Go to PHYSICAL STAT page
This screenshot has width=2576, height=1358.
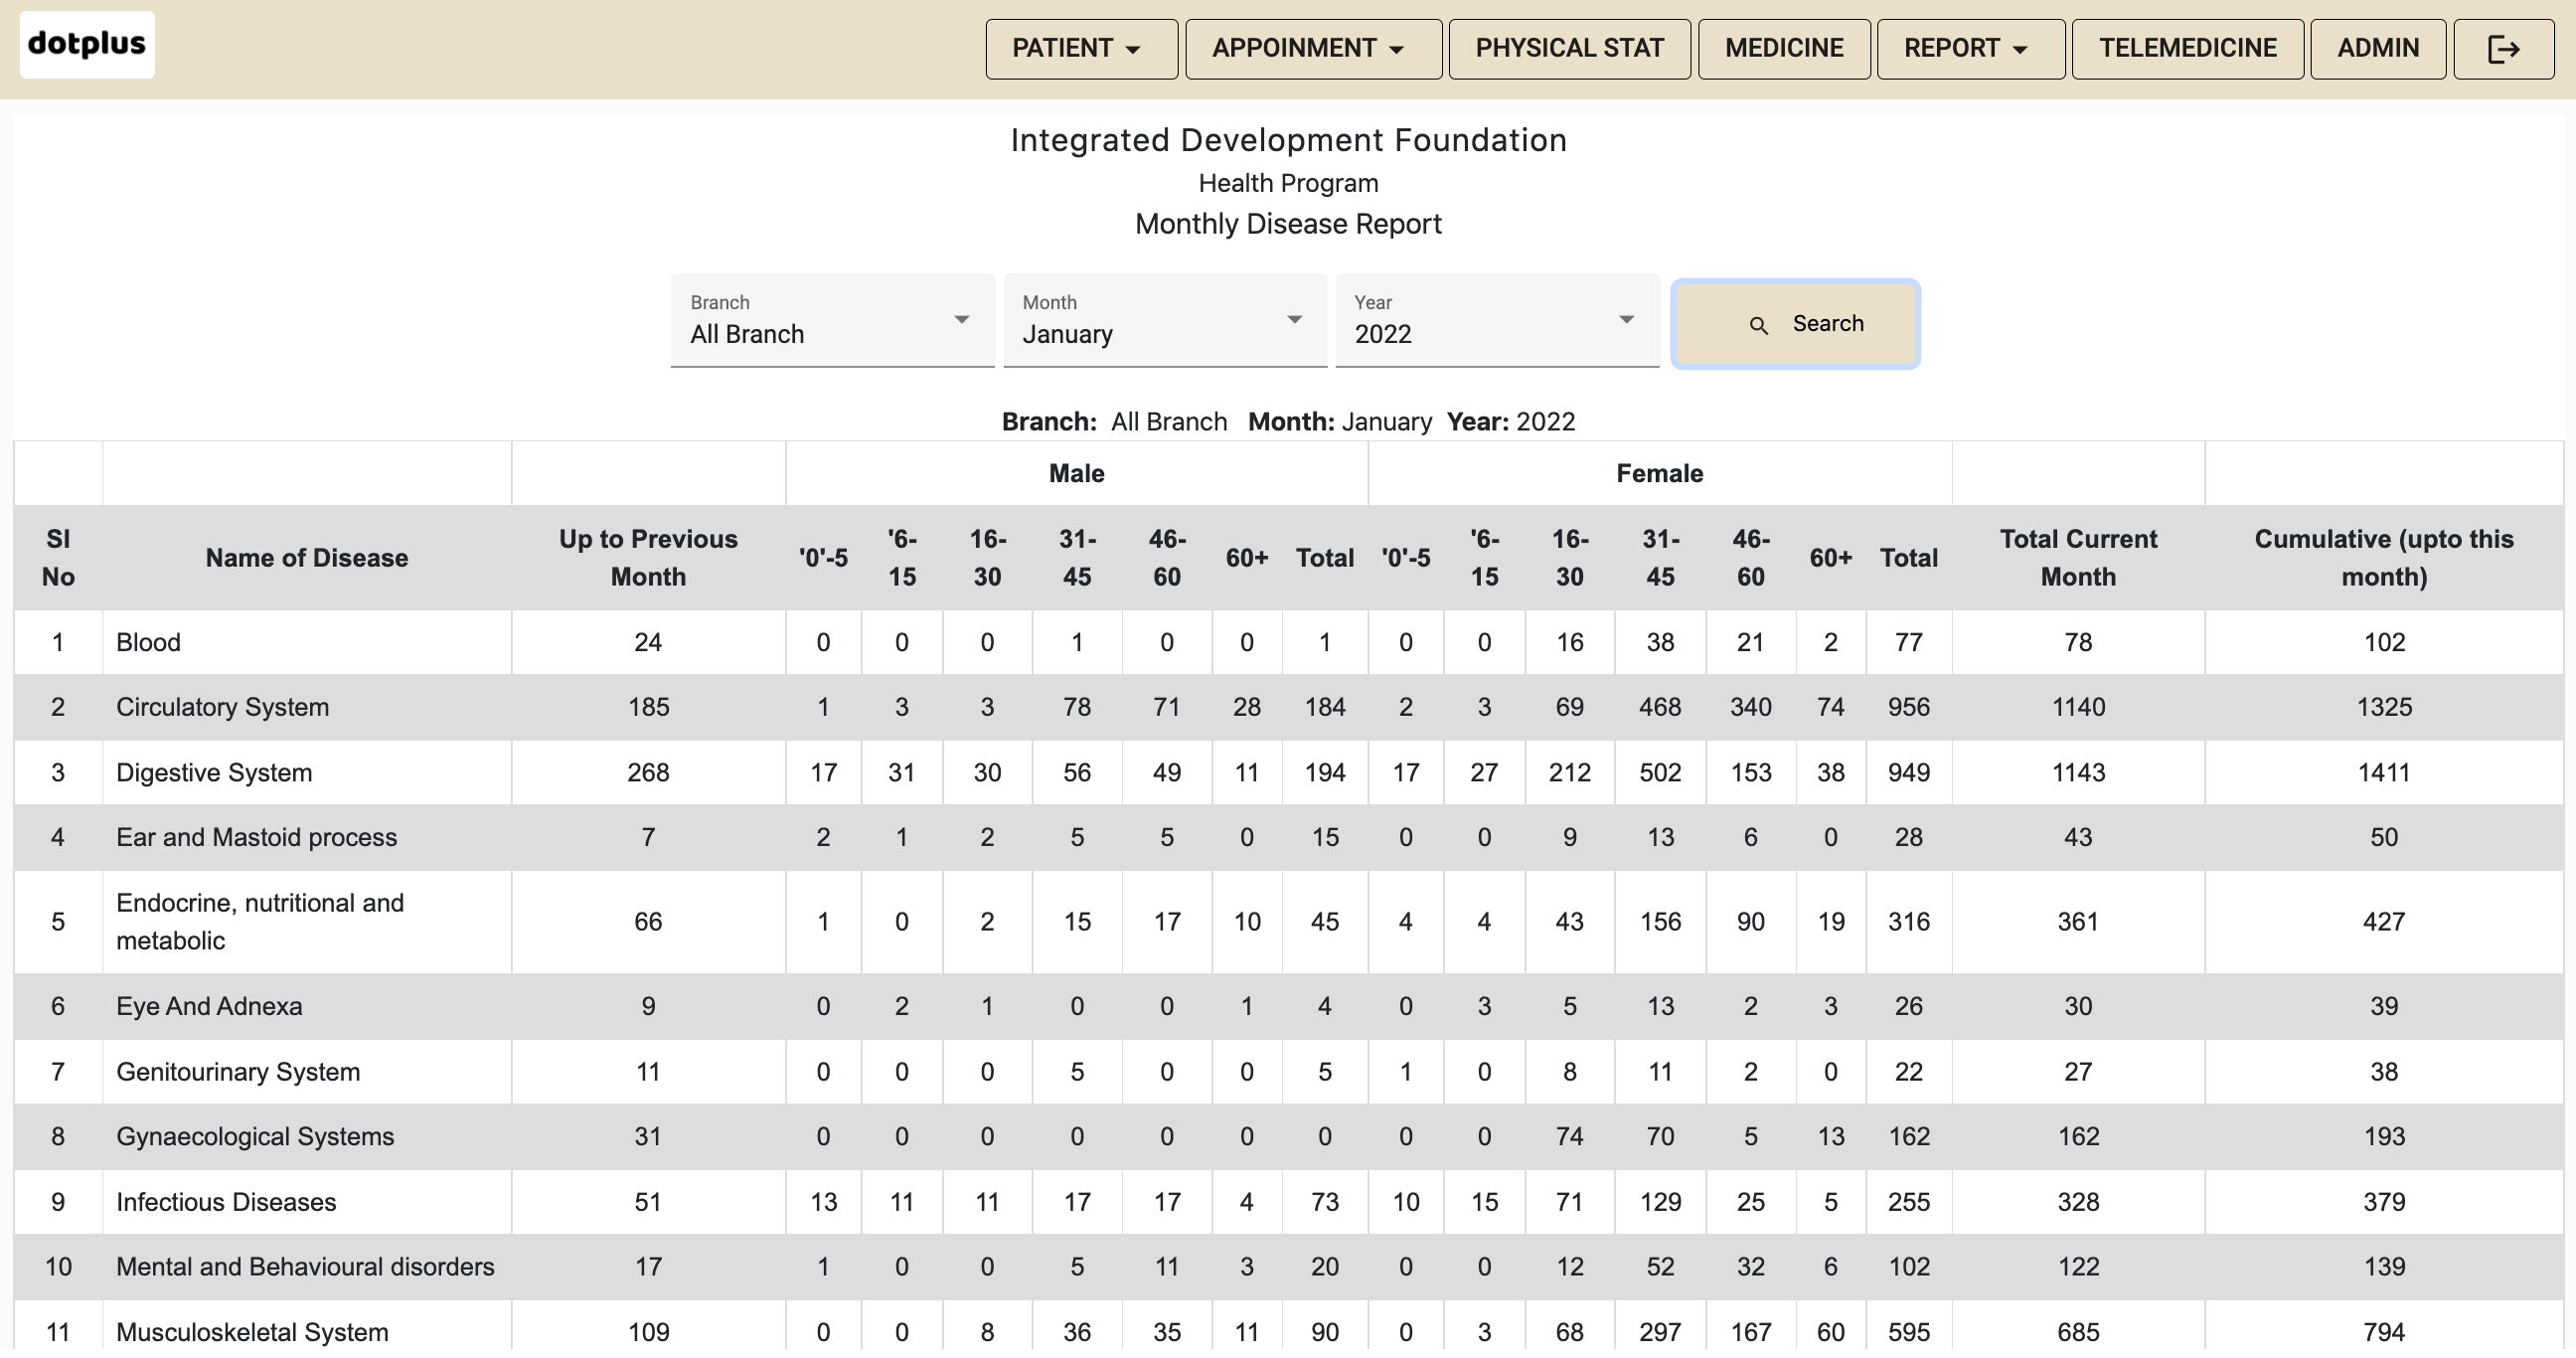(1569, 49)
